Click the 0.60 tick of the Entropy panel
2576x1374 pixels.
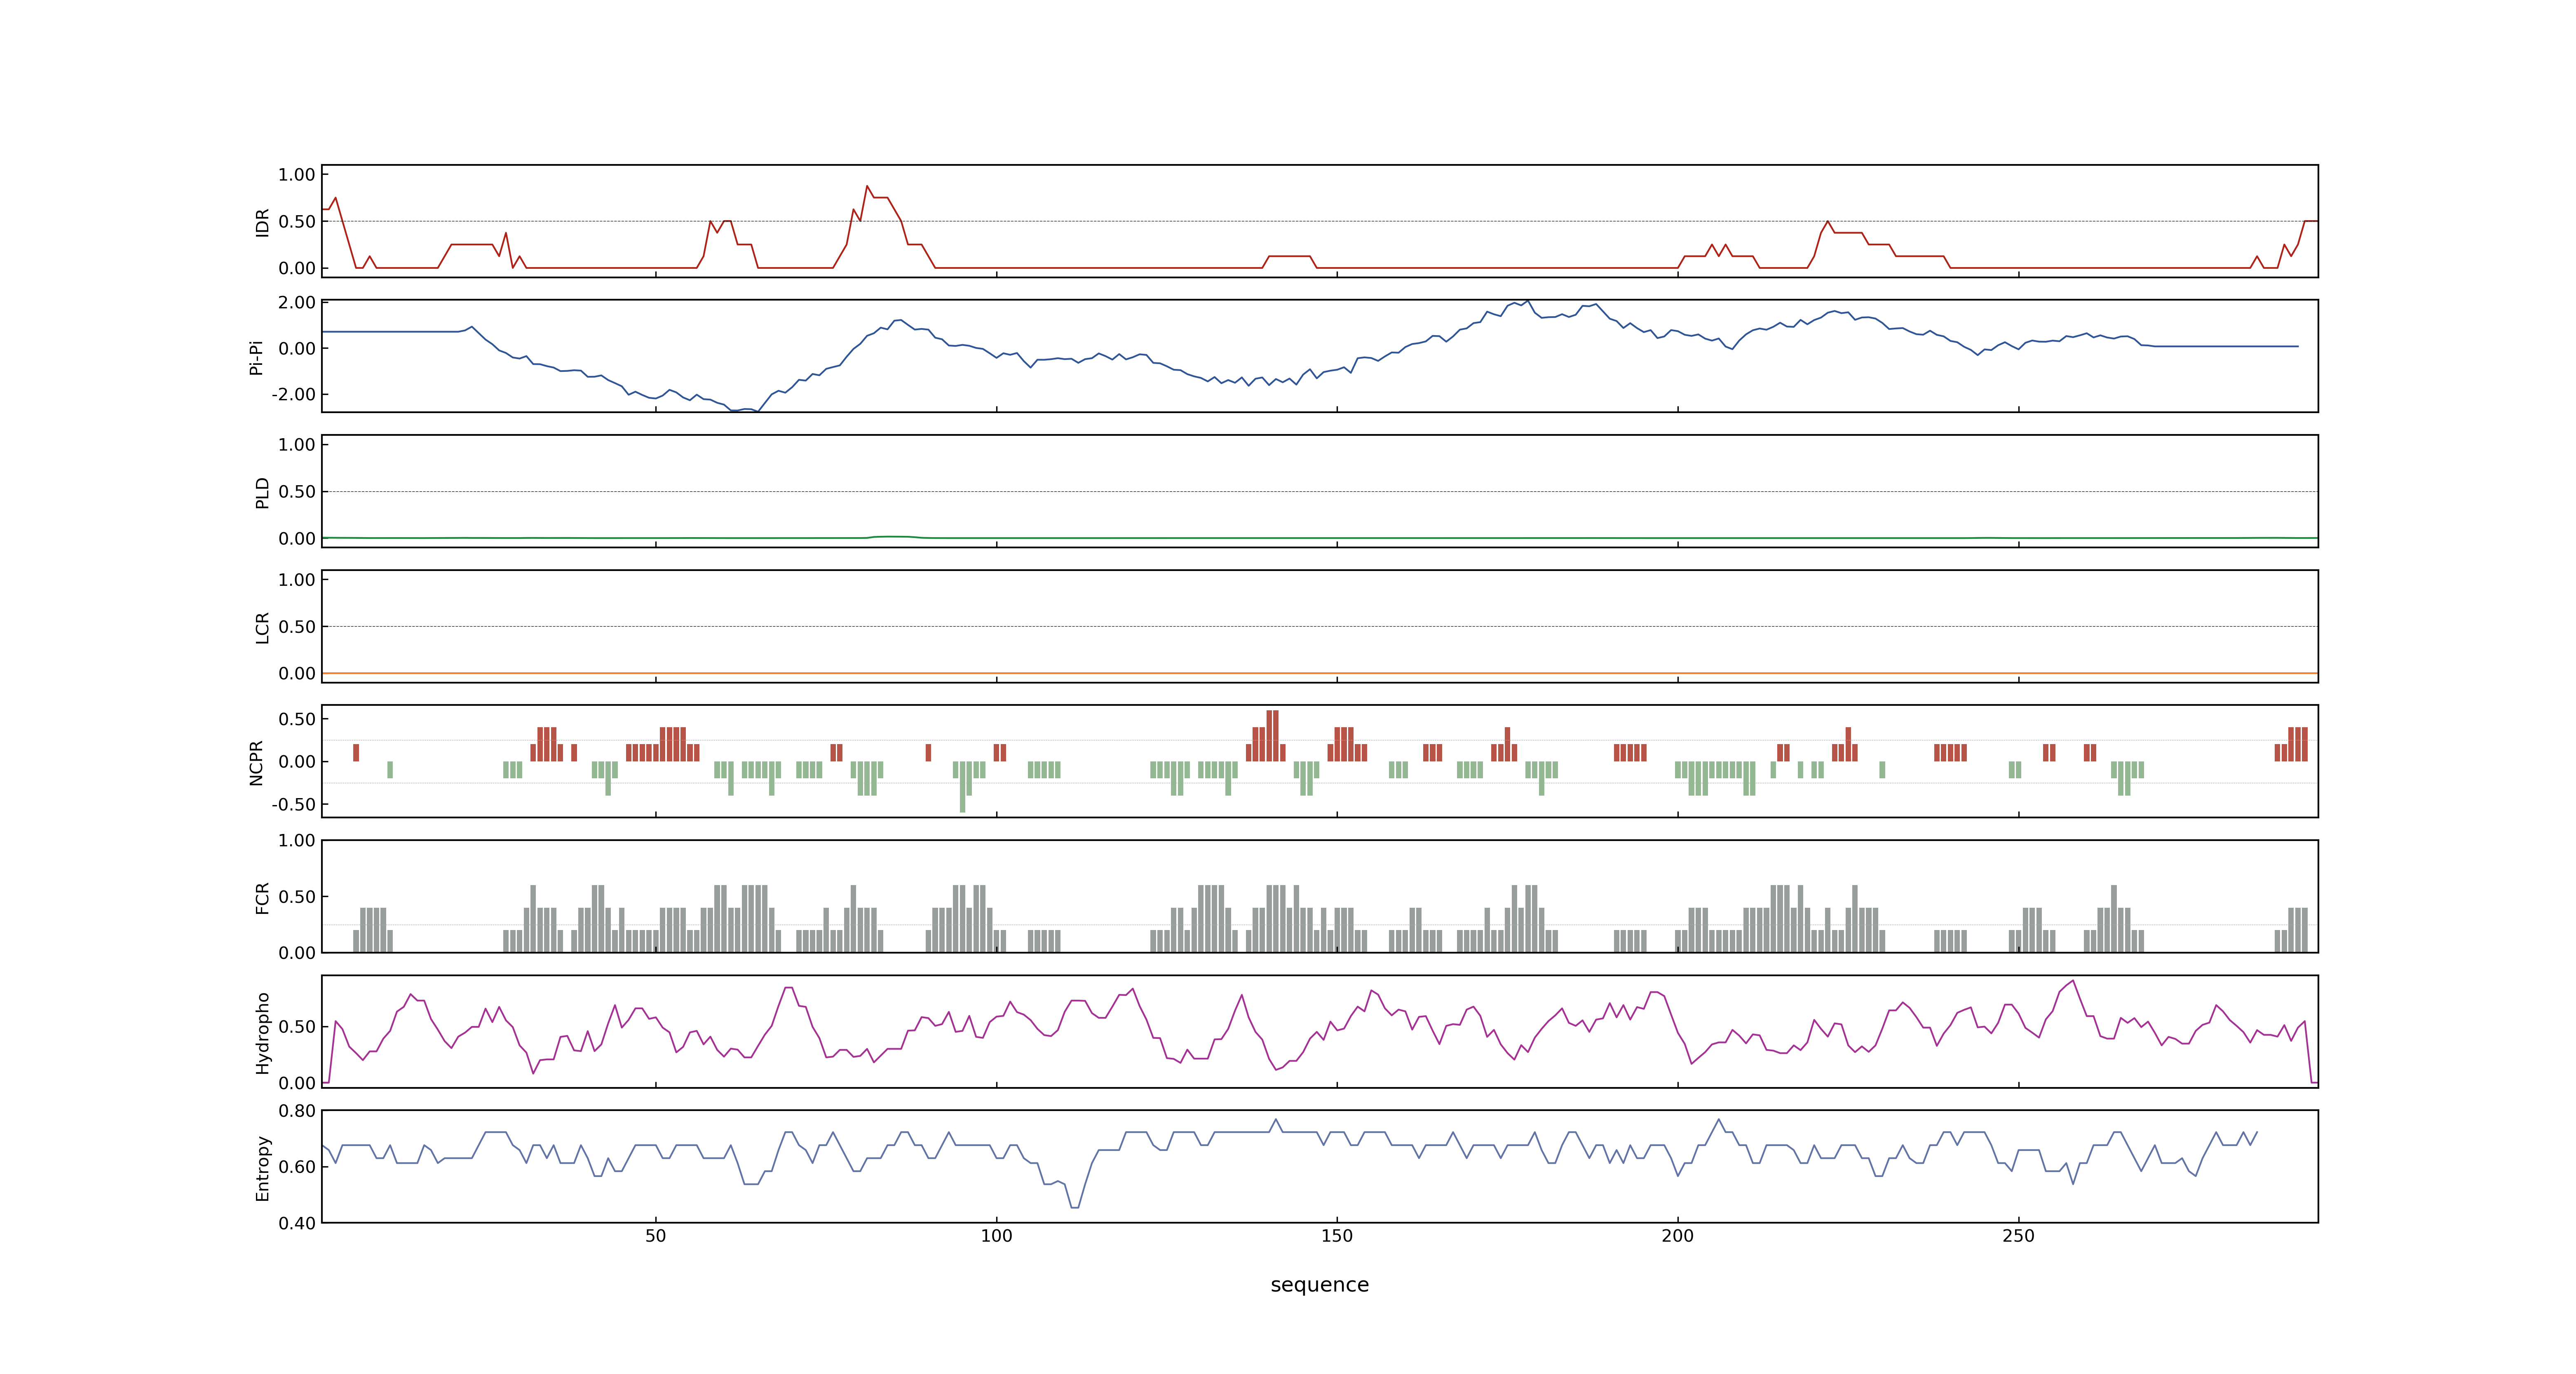[x=297, y=1167]
